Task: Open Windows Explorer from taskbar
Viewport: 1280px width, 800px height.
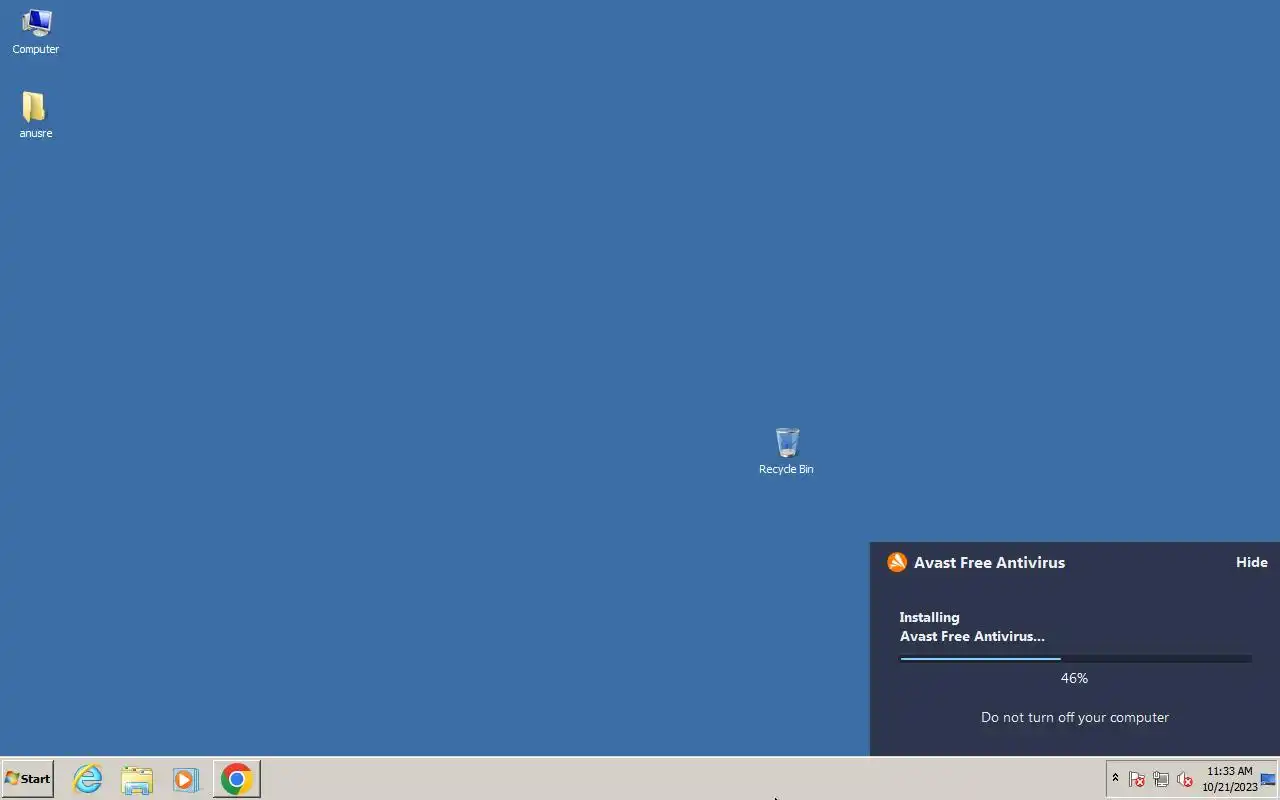Action: (x=137, y=779)
